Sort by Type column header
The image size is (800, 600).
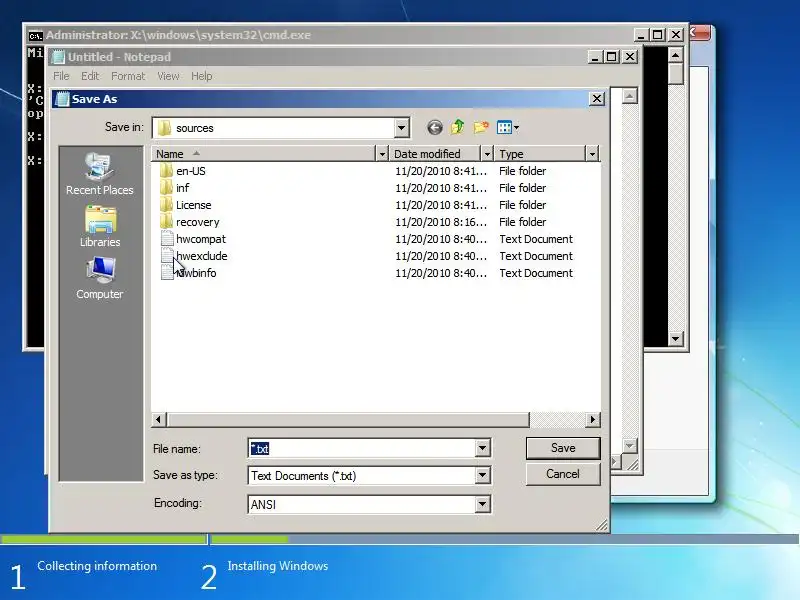click(540, 154)
